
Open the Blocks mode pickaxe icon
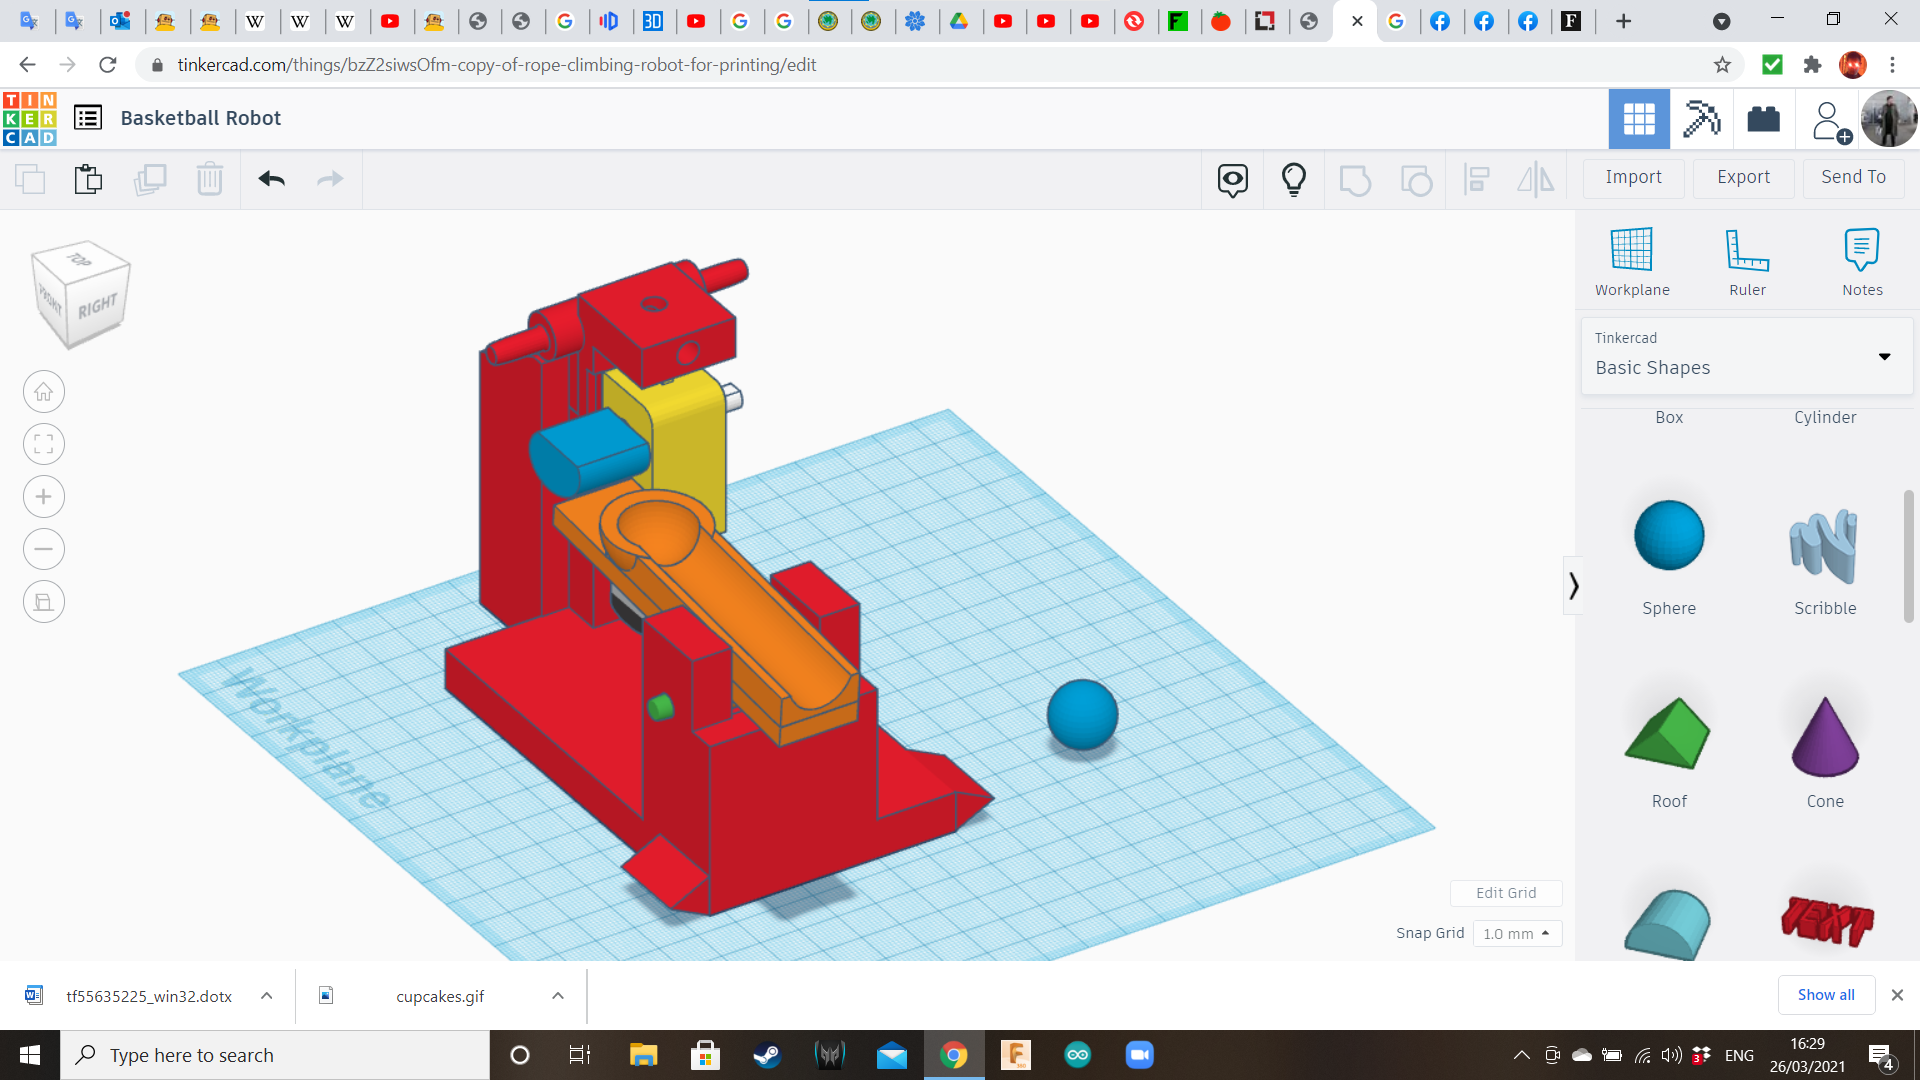1700,119
